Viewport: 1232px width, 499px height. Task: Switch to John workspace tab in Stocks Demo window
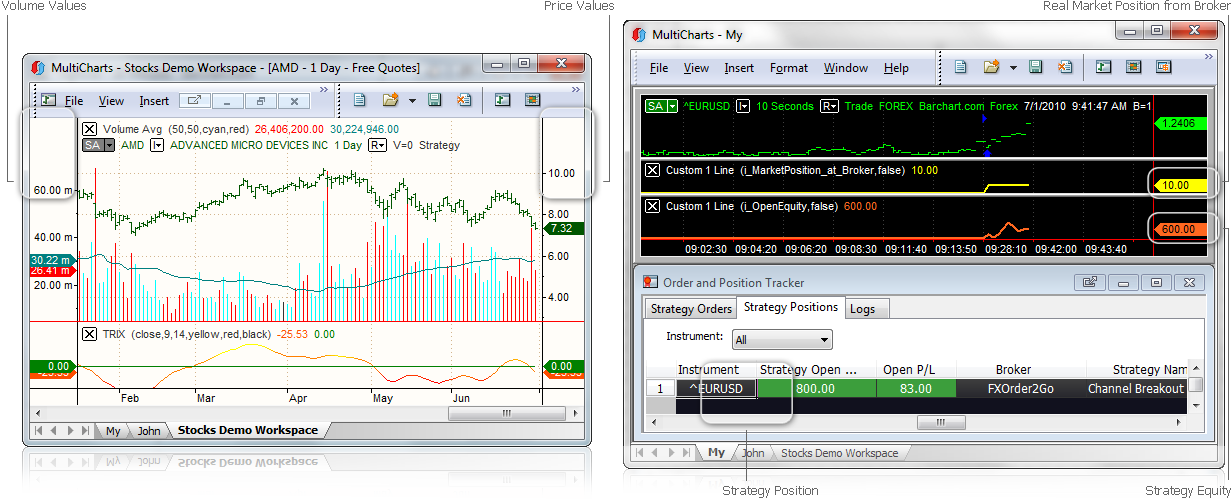[x=148, y=431]
